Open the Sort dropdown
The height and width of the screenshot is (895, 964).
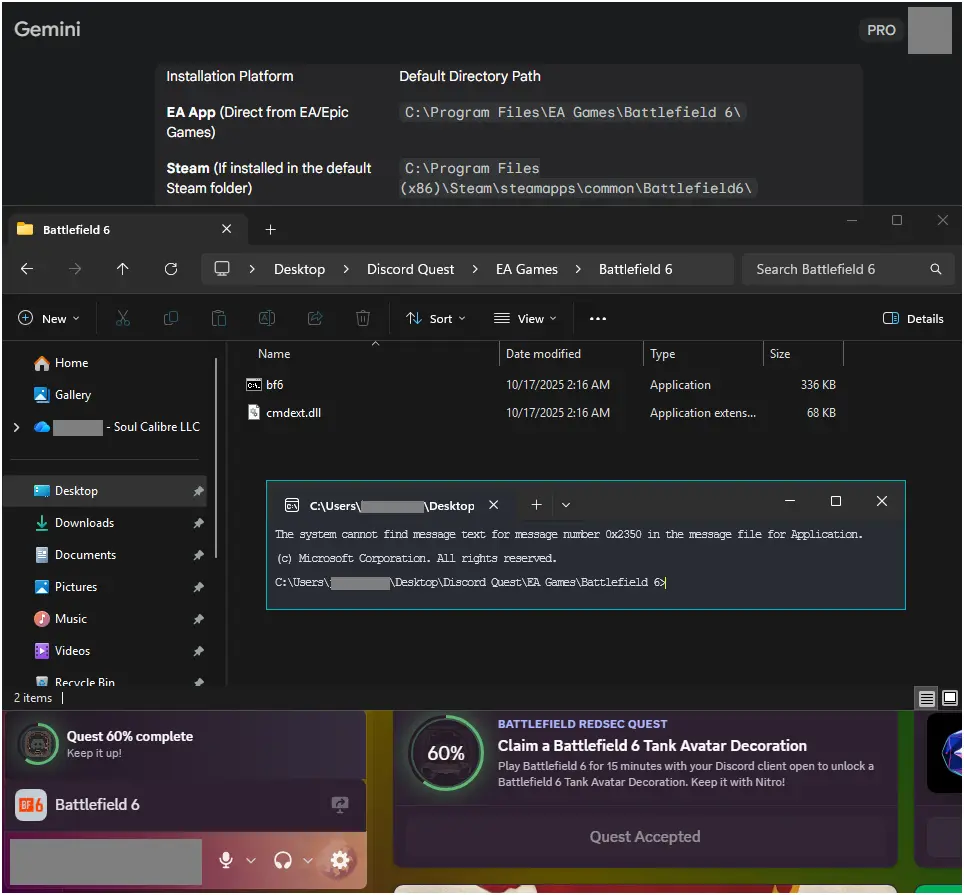(435, 318)
